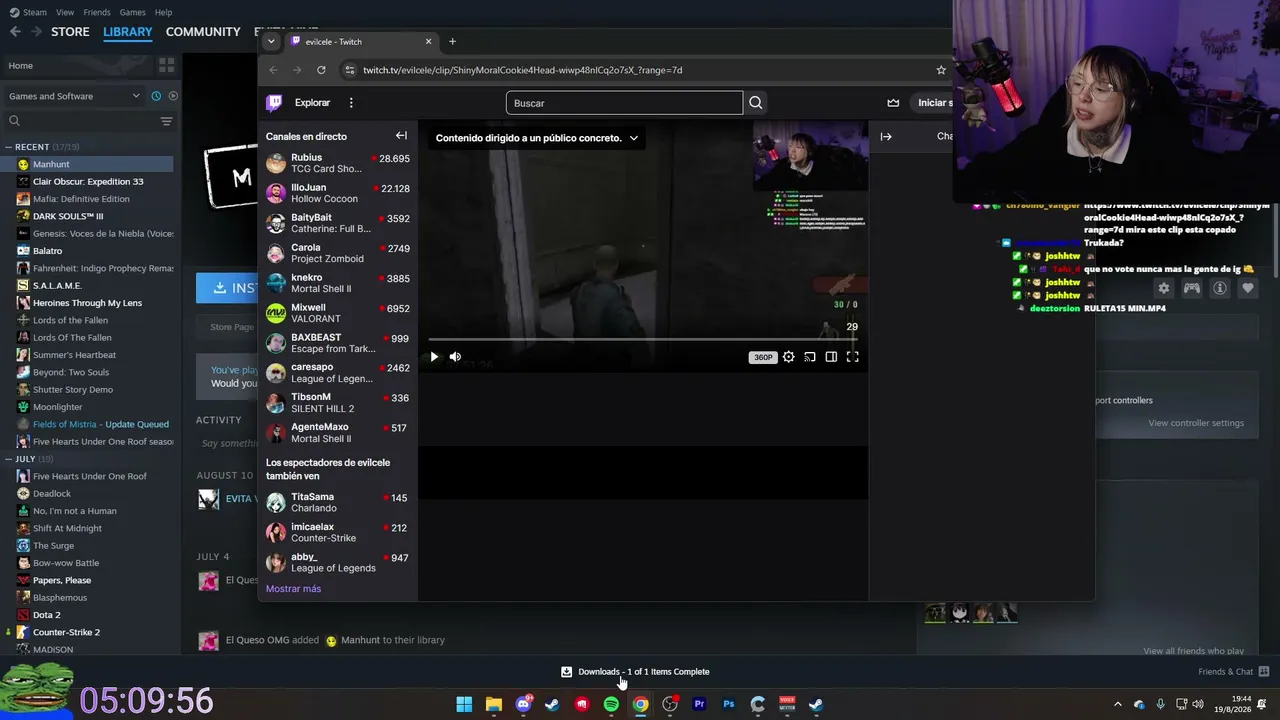Select Balatro in Steam library list
Image resolution: width=1280 pixels, height=720 pixels.
coord(47,251)
